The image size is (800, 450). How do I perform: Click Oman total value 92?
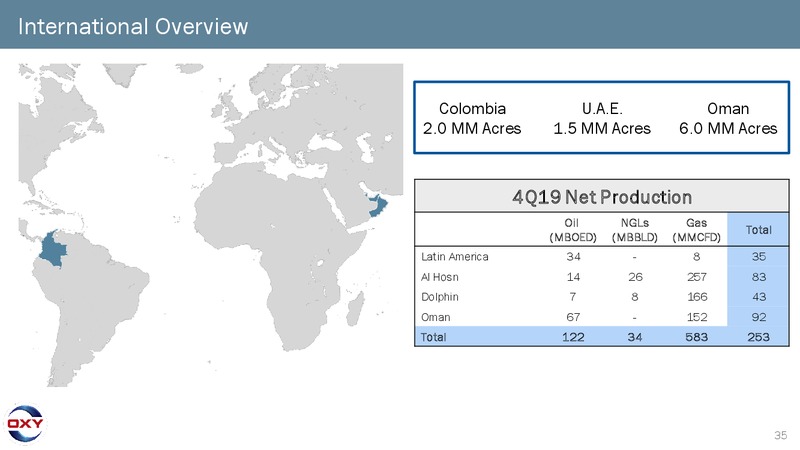pos(759,317)
